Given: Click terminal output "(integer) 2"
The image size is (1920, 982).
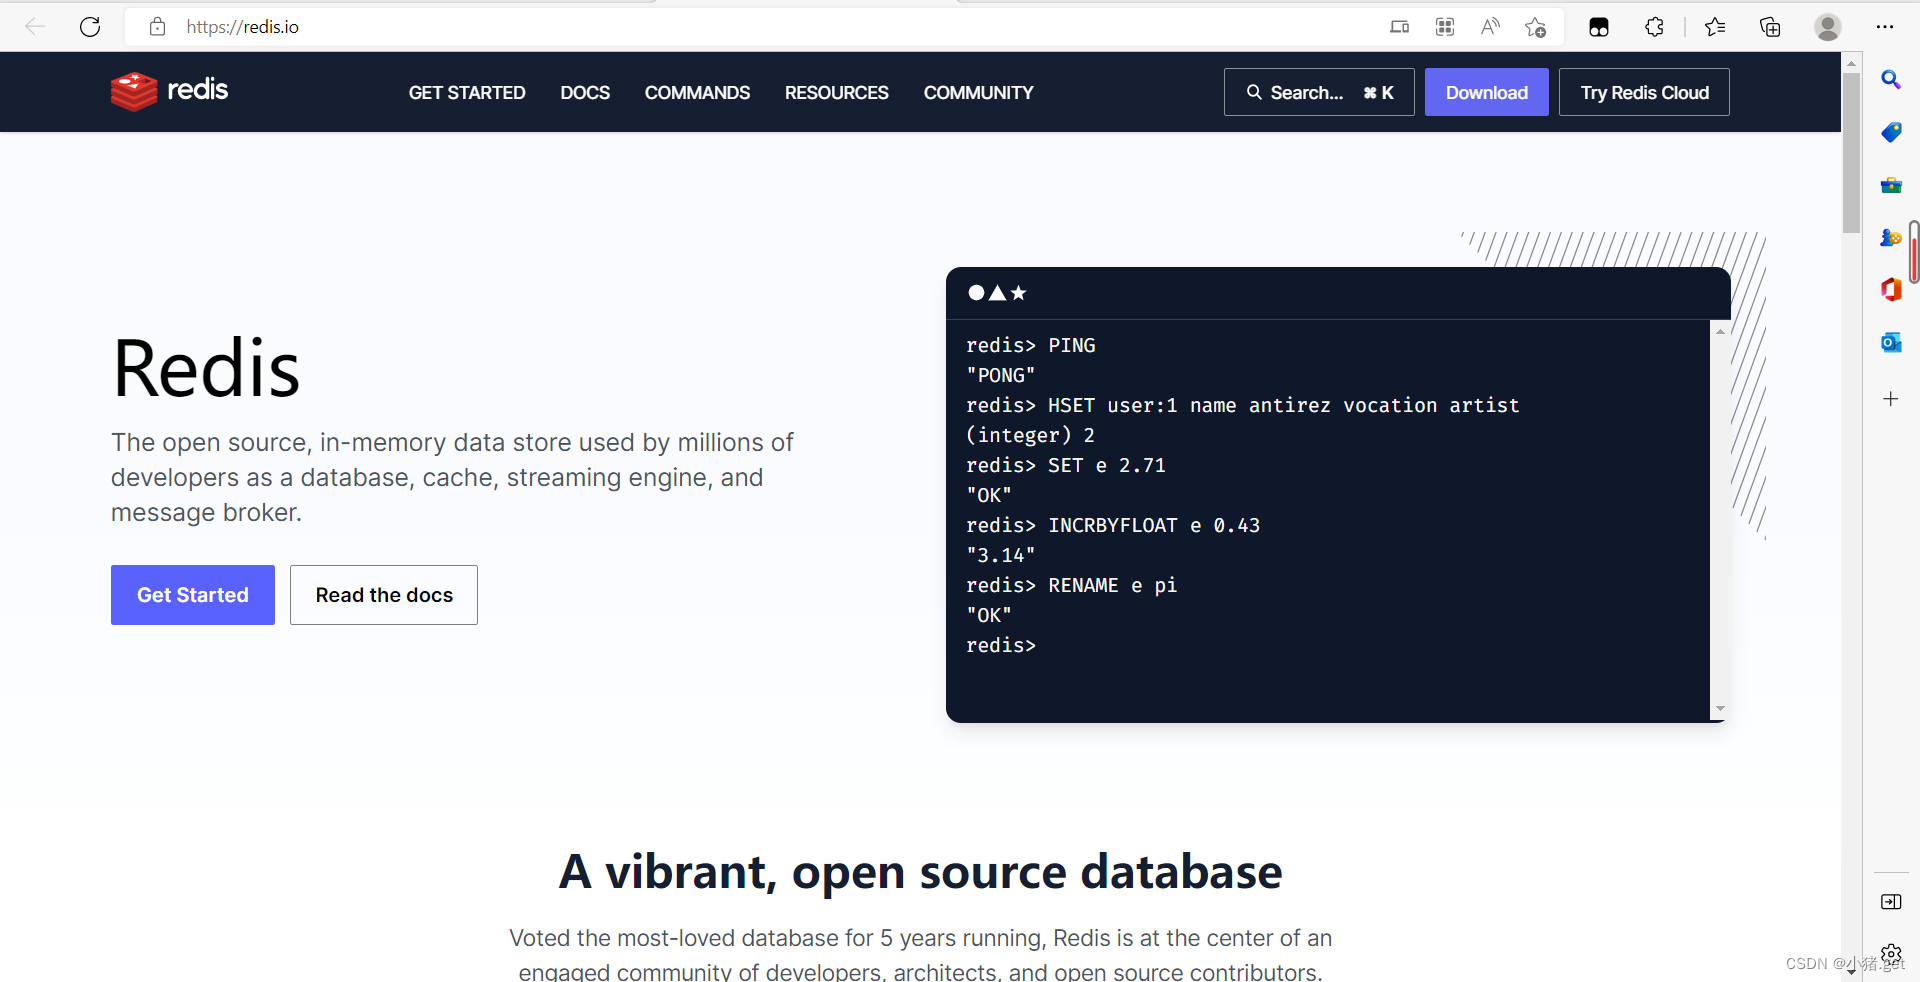Looking at the screenshot, I should pyautogui.click(x=1030, y=435).
